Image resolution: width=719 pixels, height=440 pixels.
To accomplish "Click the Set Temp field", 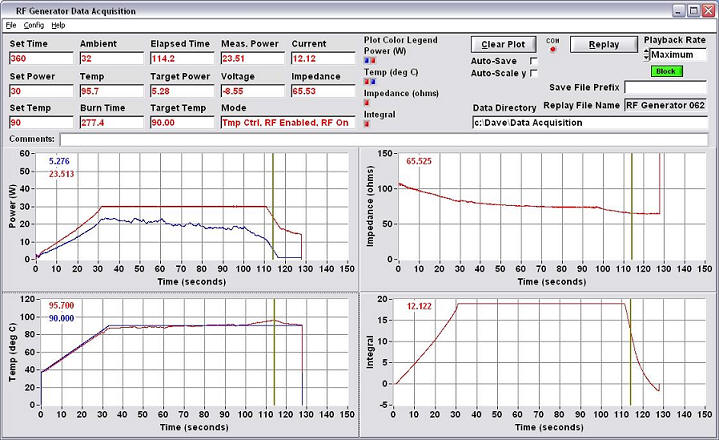I will [41, 122].
